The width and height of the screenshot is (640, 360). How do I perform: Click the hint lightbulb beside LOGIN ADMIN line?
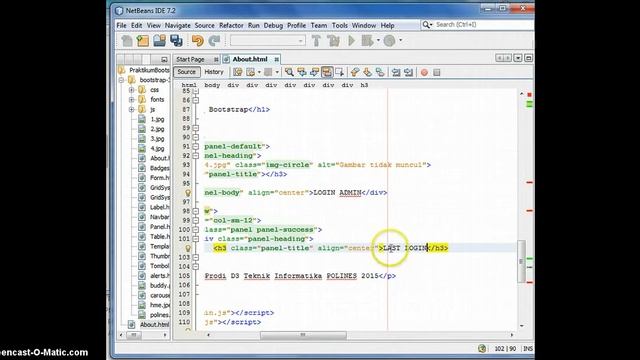click(x=188, y=192)
